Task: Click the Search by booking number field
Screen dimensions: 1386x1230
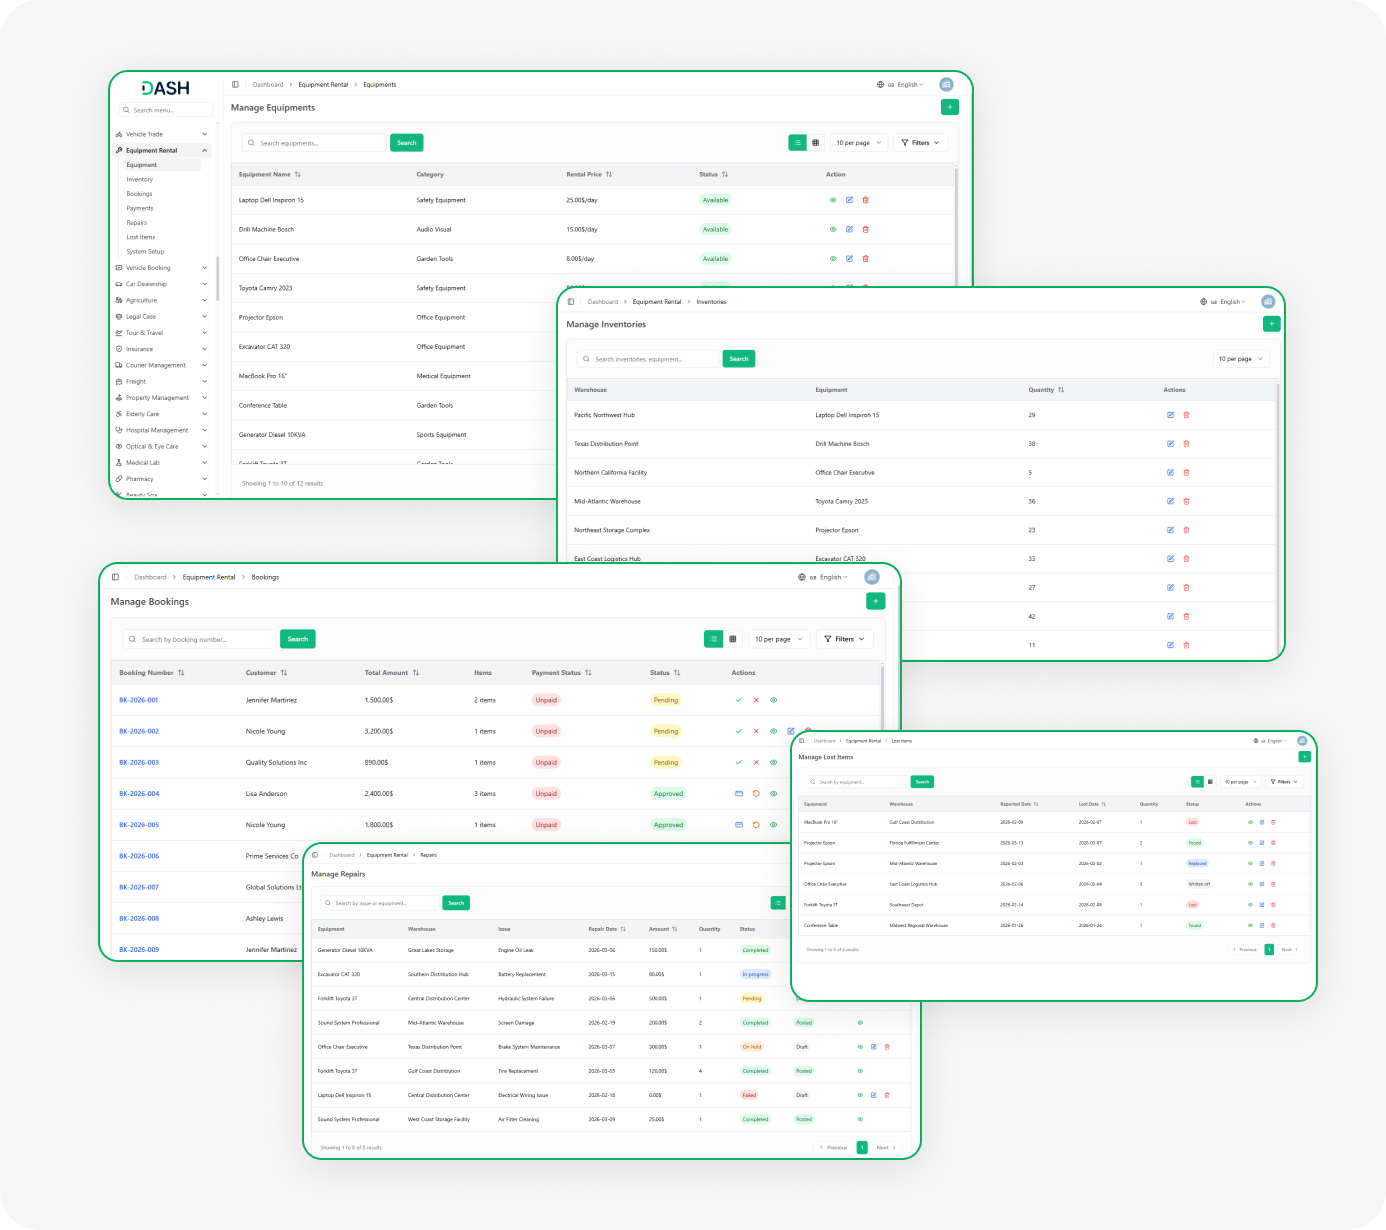Action: tap(199, 639)
